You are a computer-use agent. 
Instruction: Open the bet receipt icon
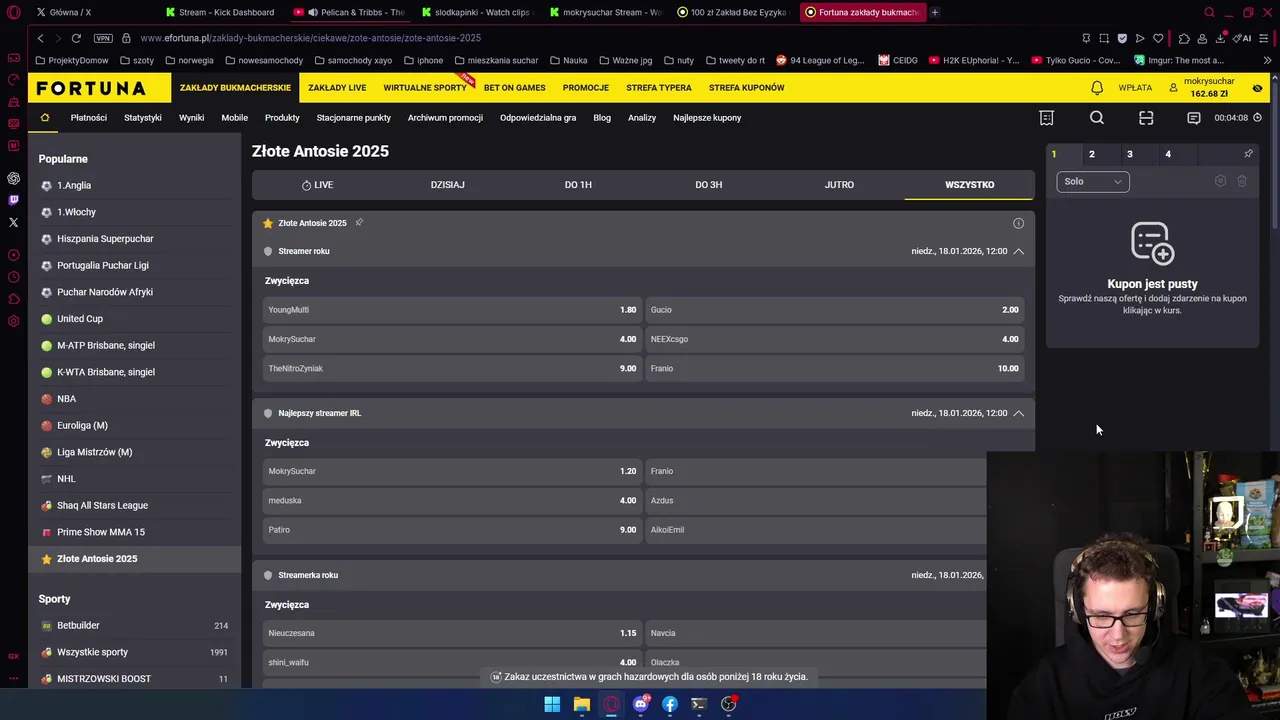coord(1046,118)
